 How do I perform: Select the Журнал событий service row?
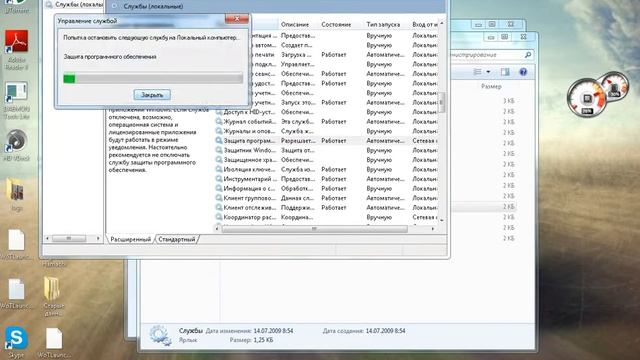(x=327, y=122)
